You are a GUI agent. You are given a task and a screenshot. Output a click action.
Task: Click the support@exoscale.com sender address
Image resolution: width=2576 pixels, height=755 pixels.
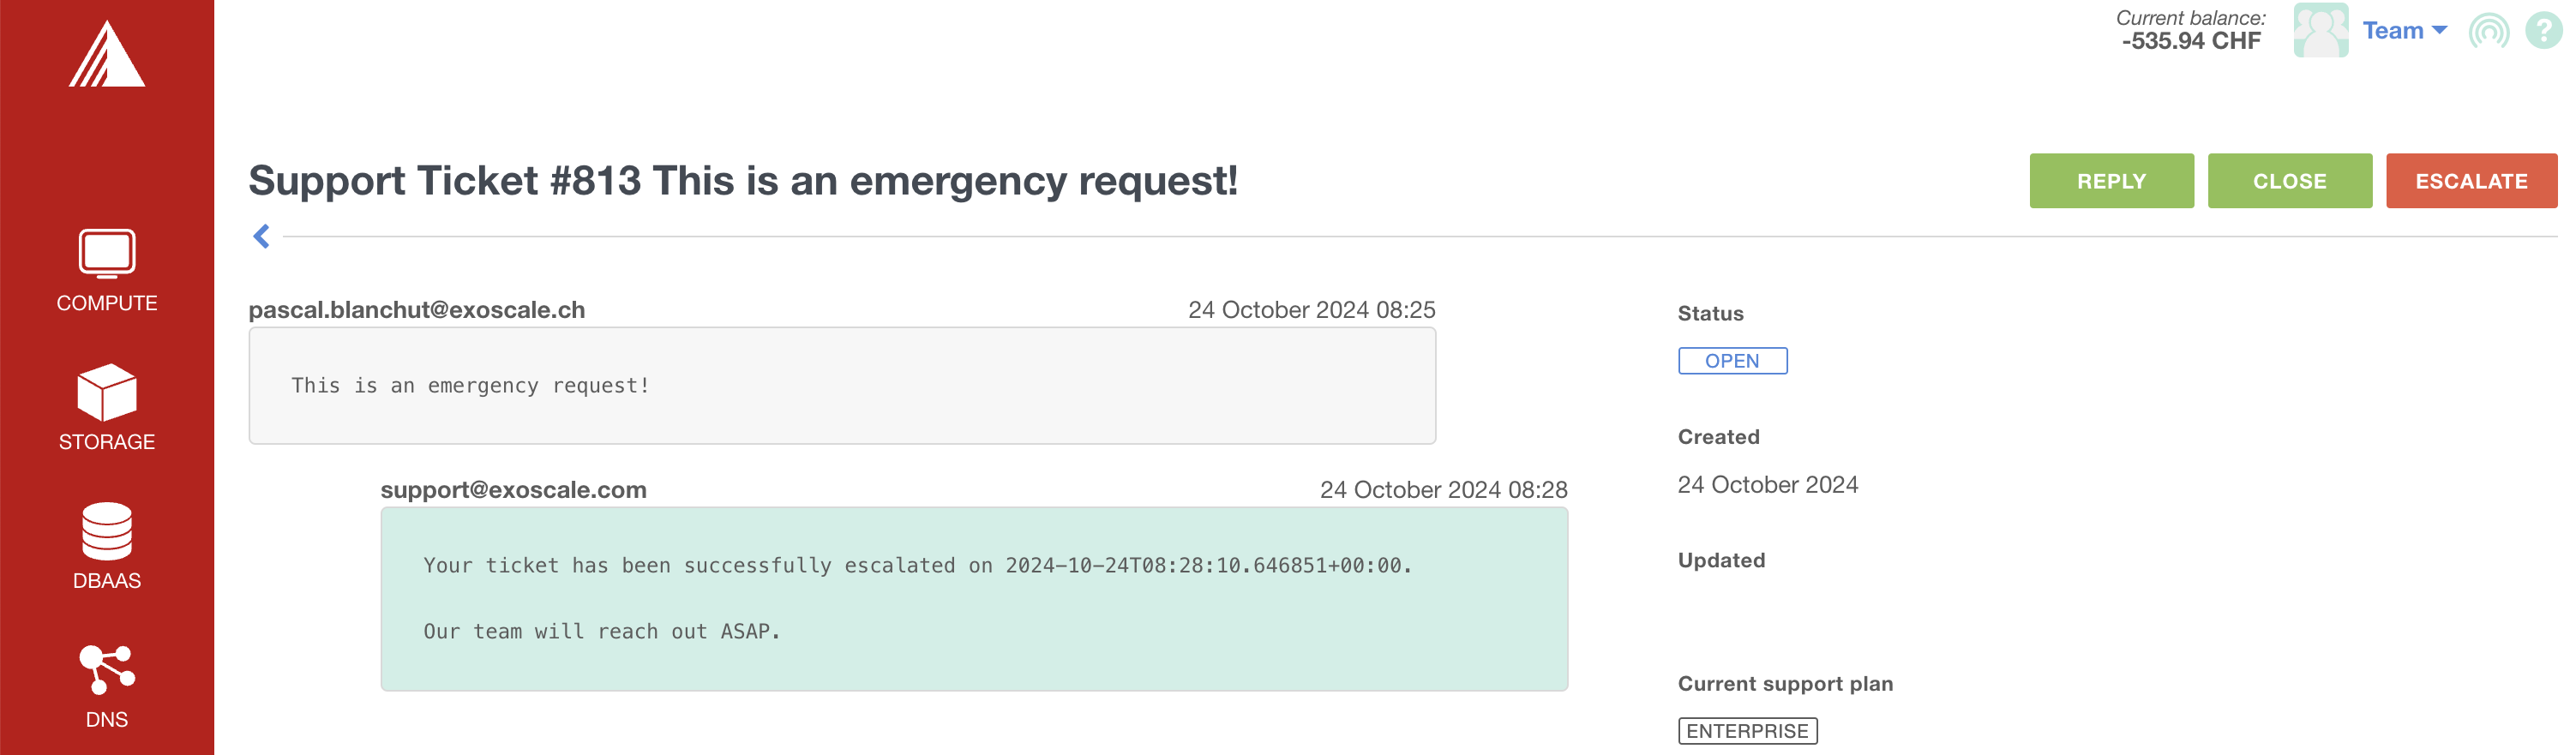(513, 490)
